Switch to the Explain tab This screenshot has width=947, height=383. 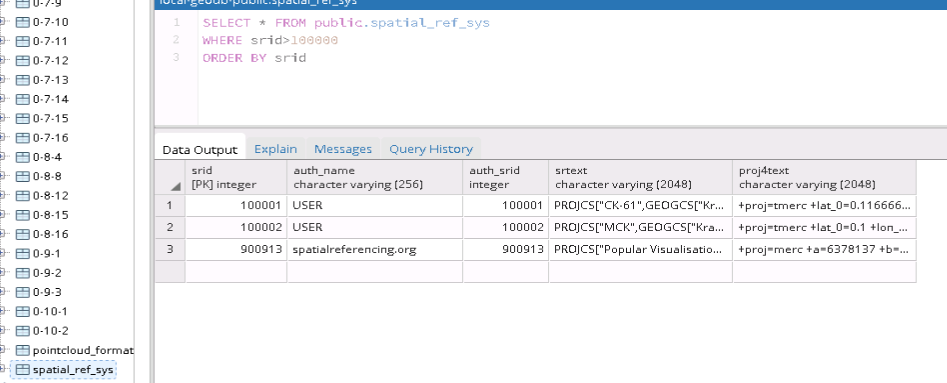tap(275, 149)
